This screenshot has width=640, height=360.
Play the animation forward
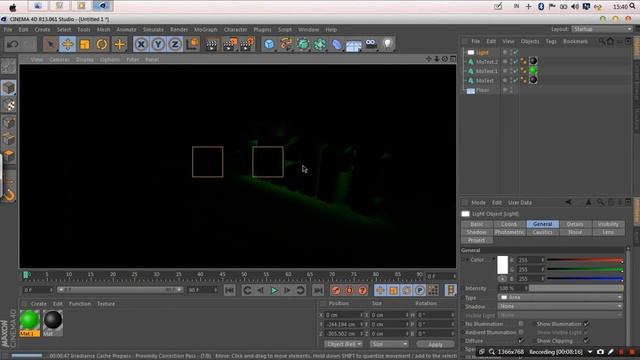274,290
